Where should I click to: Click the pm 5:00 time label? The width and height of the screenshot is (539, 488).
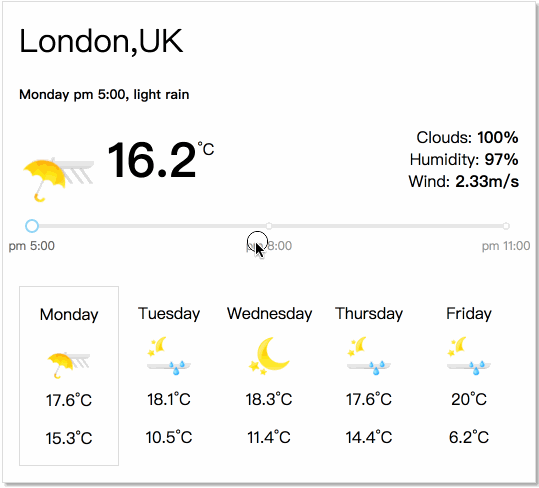tap(32, 246)
